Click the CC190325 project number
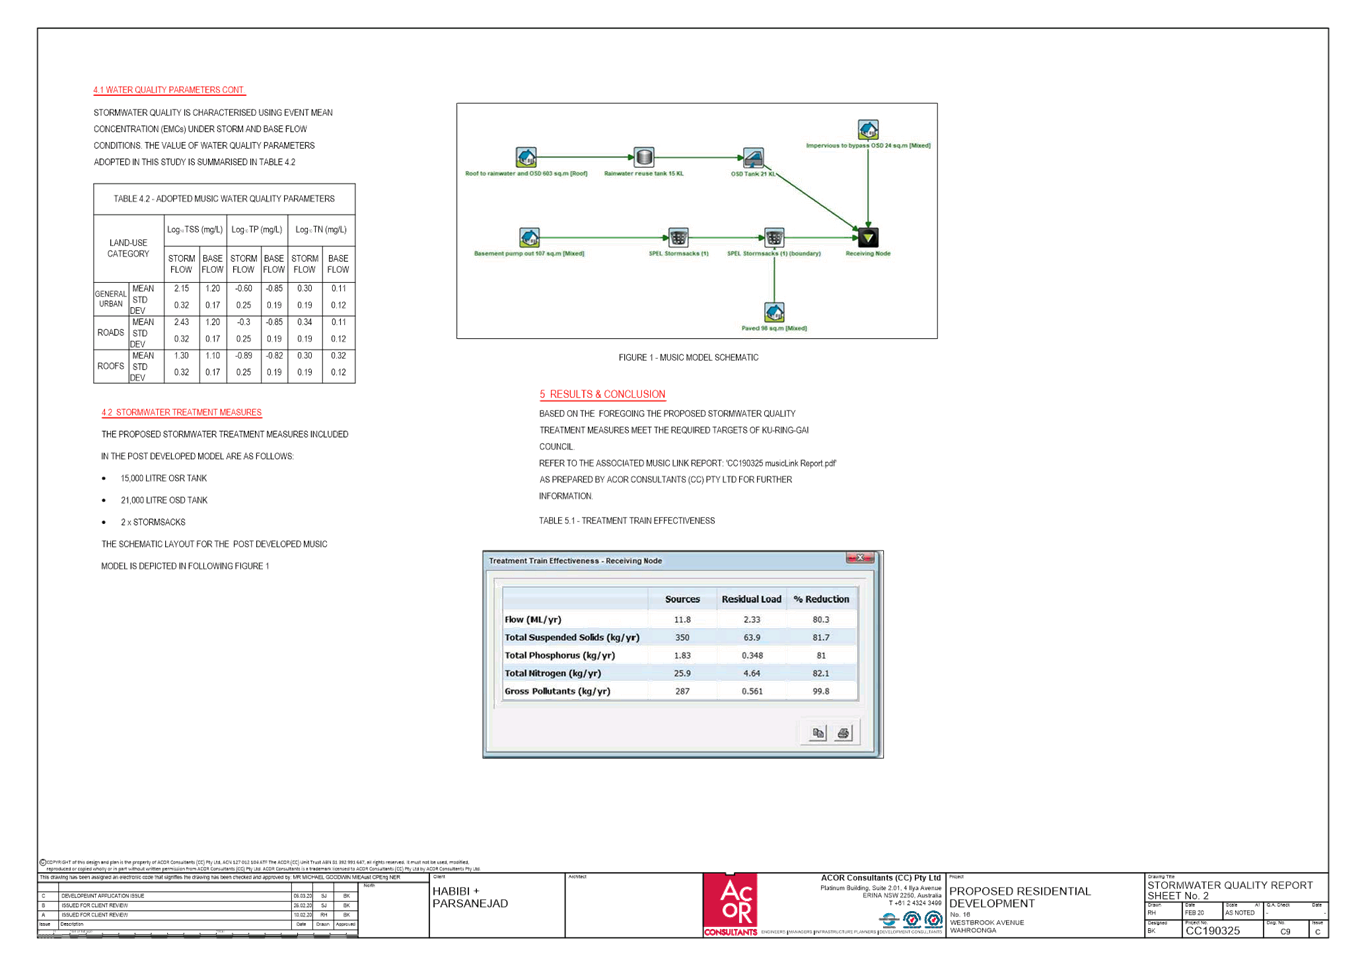Screen dimensions: 1366x966 1212,931
